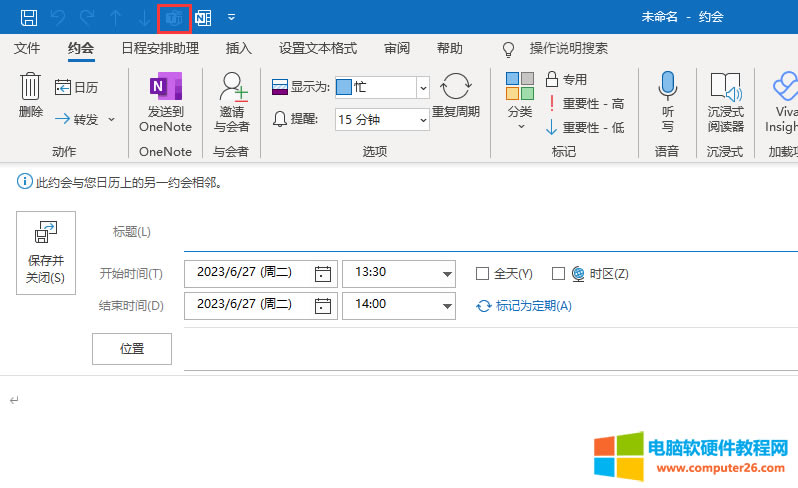Click the 操作说明搜索 search box
This screenshot has width=798, height=488.
pyautogui.click(x=568, y=48)
